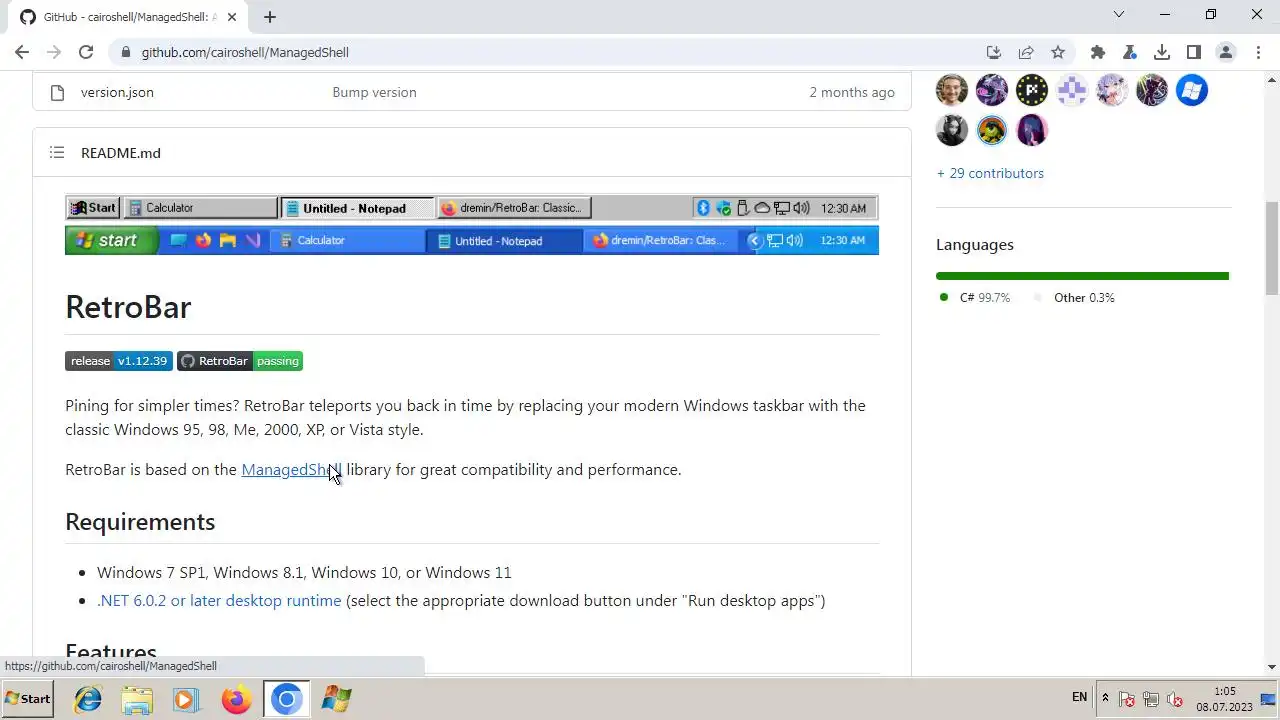Open the README outline list icon
This screenshot has width=1280, height=720.
pos(57,153)
